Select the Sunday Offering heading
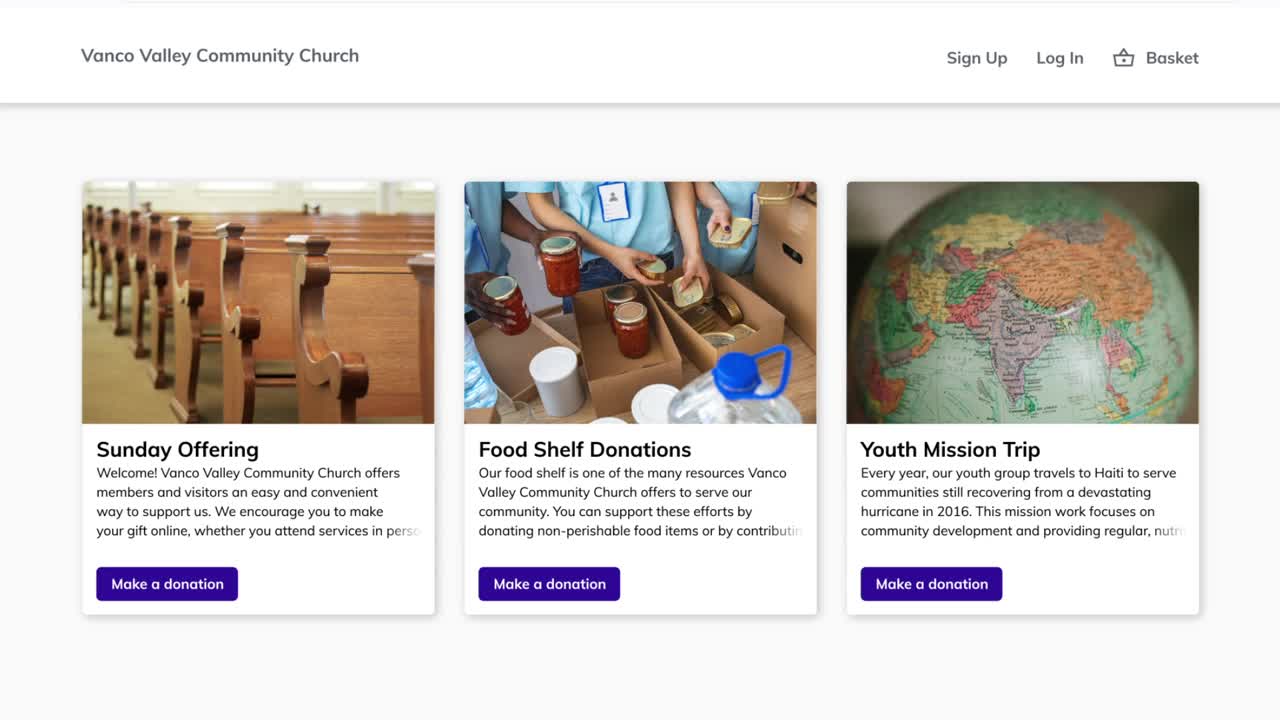 click(x=177, y=449)
